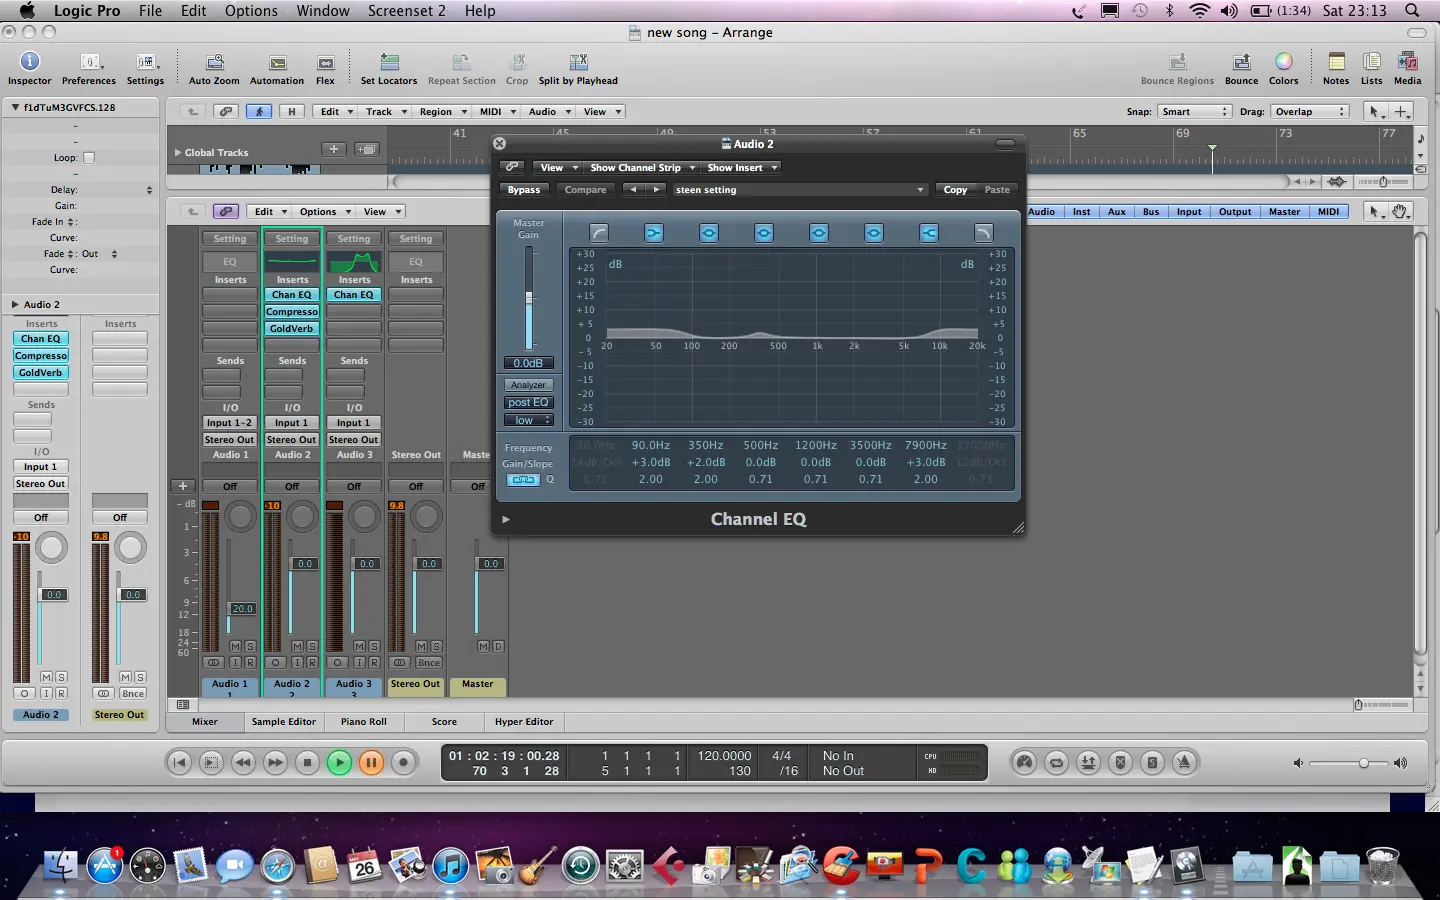Click Compare in the Channel EQ
This screenshot has width=1440, height=900.
(x=585, y=190)
